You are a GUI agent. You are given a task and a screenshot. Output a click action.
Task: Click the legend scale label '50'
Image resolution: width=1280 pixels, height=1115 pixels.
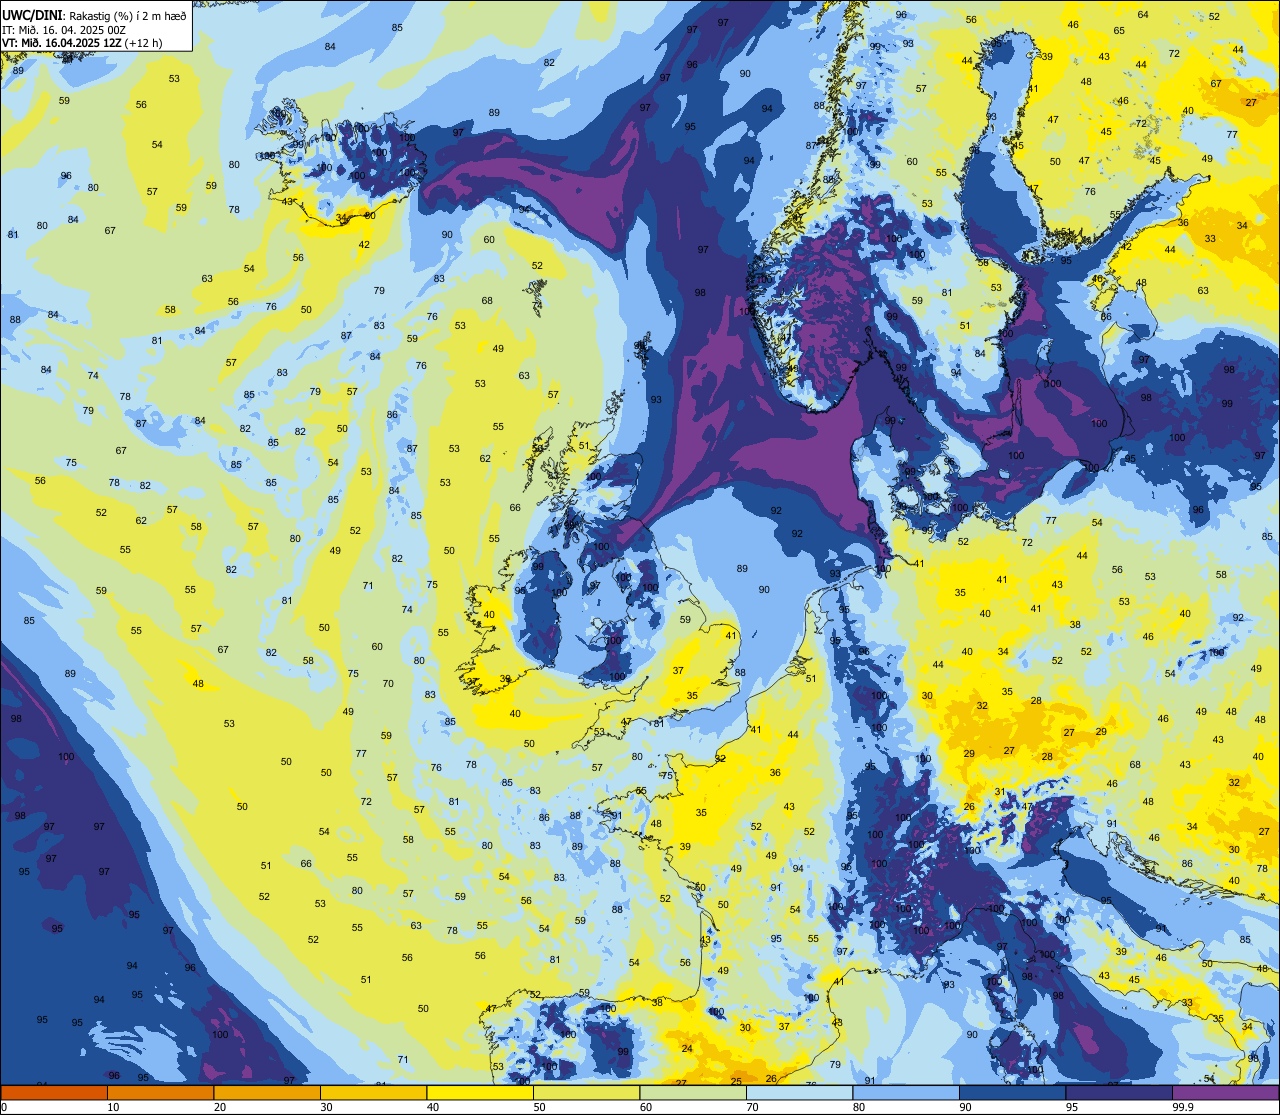pos(539,1107)
